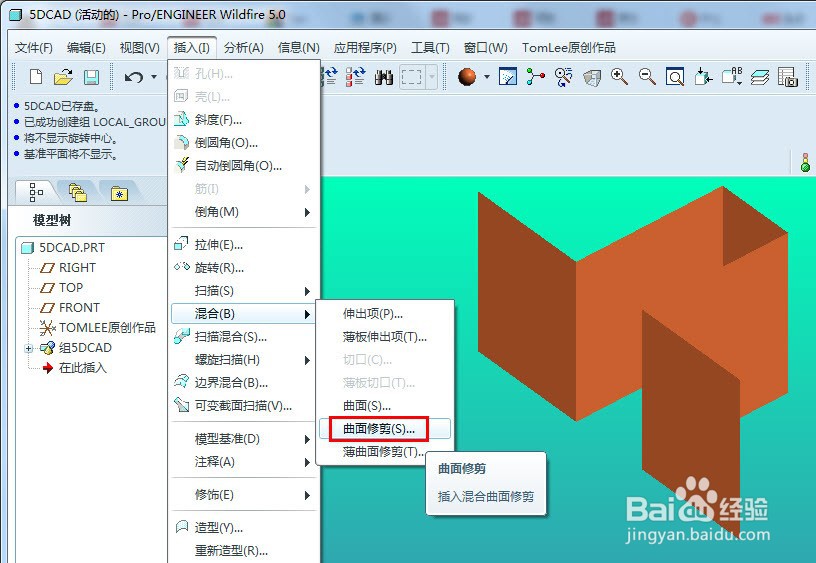Screen dimensions: 816x563
Task: Click the New file icon
Action: click(x=36, y=77)
